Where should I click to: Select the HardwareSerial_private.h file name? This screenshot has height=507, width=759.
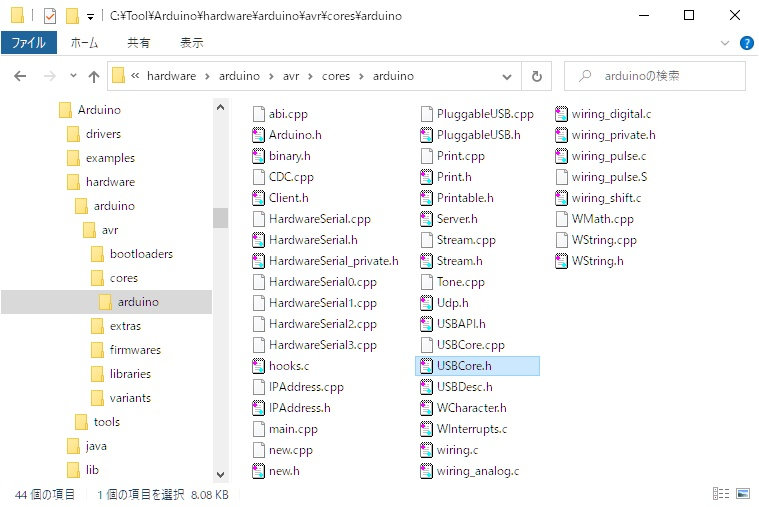click(x=334, y=261)
